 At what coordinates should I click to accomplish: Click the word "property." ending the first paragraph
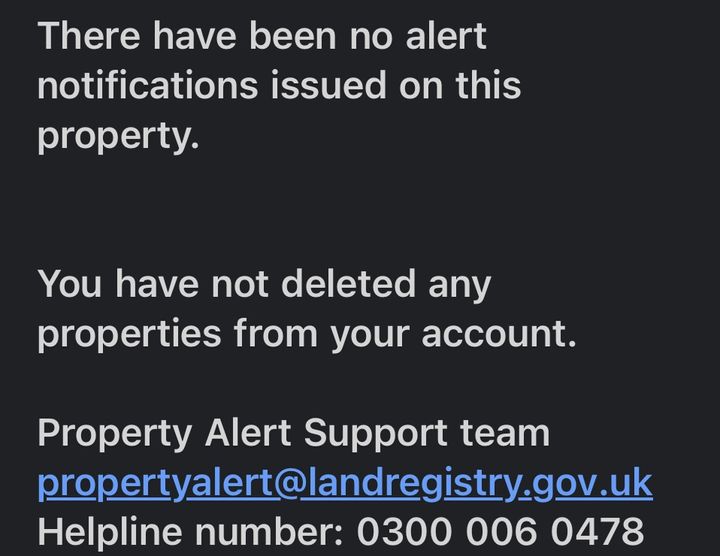click(x=118, y=135)
